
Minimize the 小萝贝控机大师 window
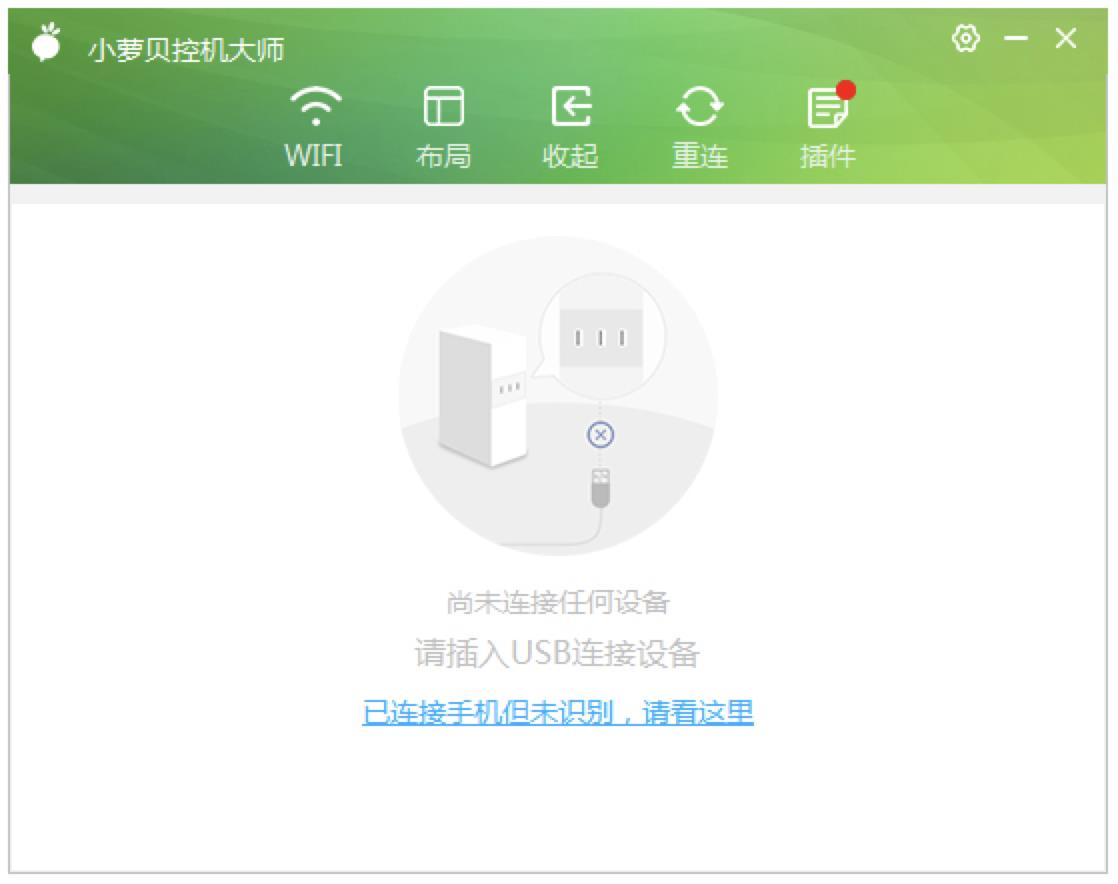[1016, 38]
